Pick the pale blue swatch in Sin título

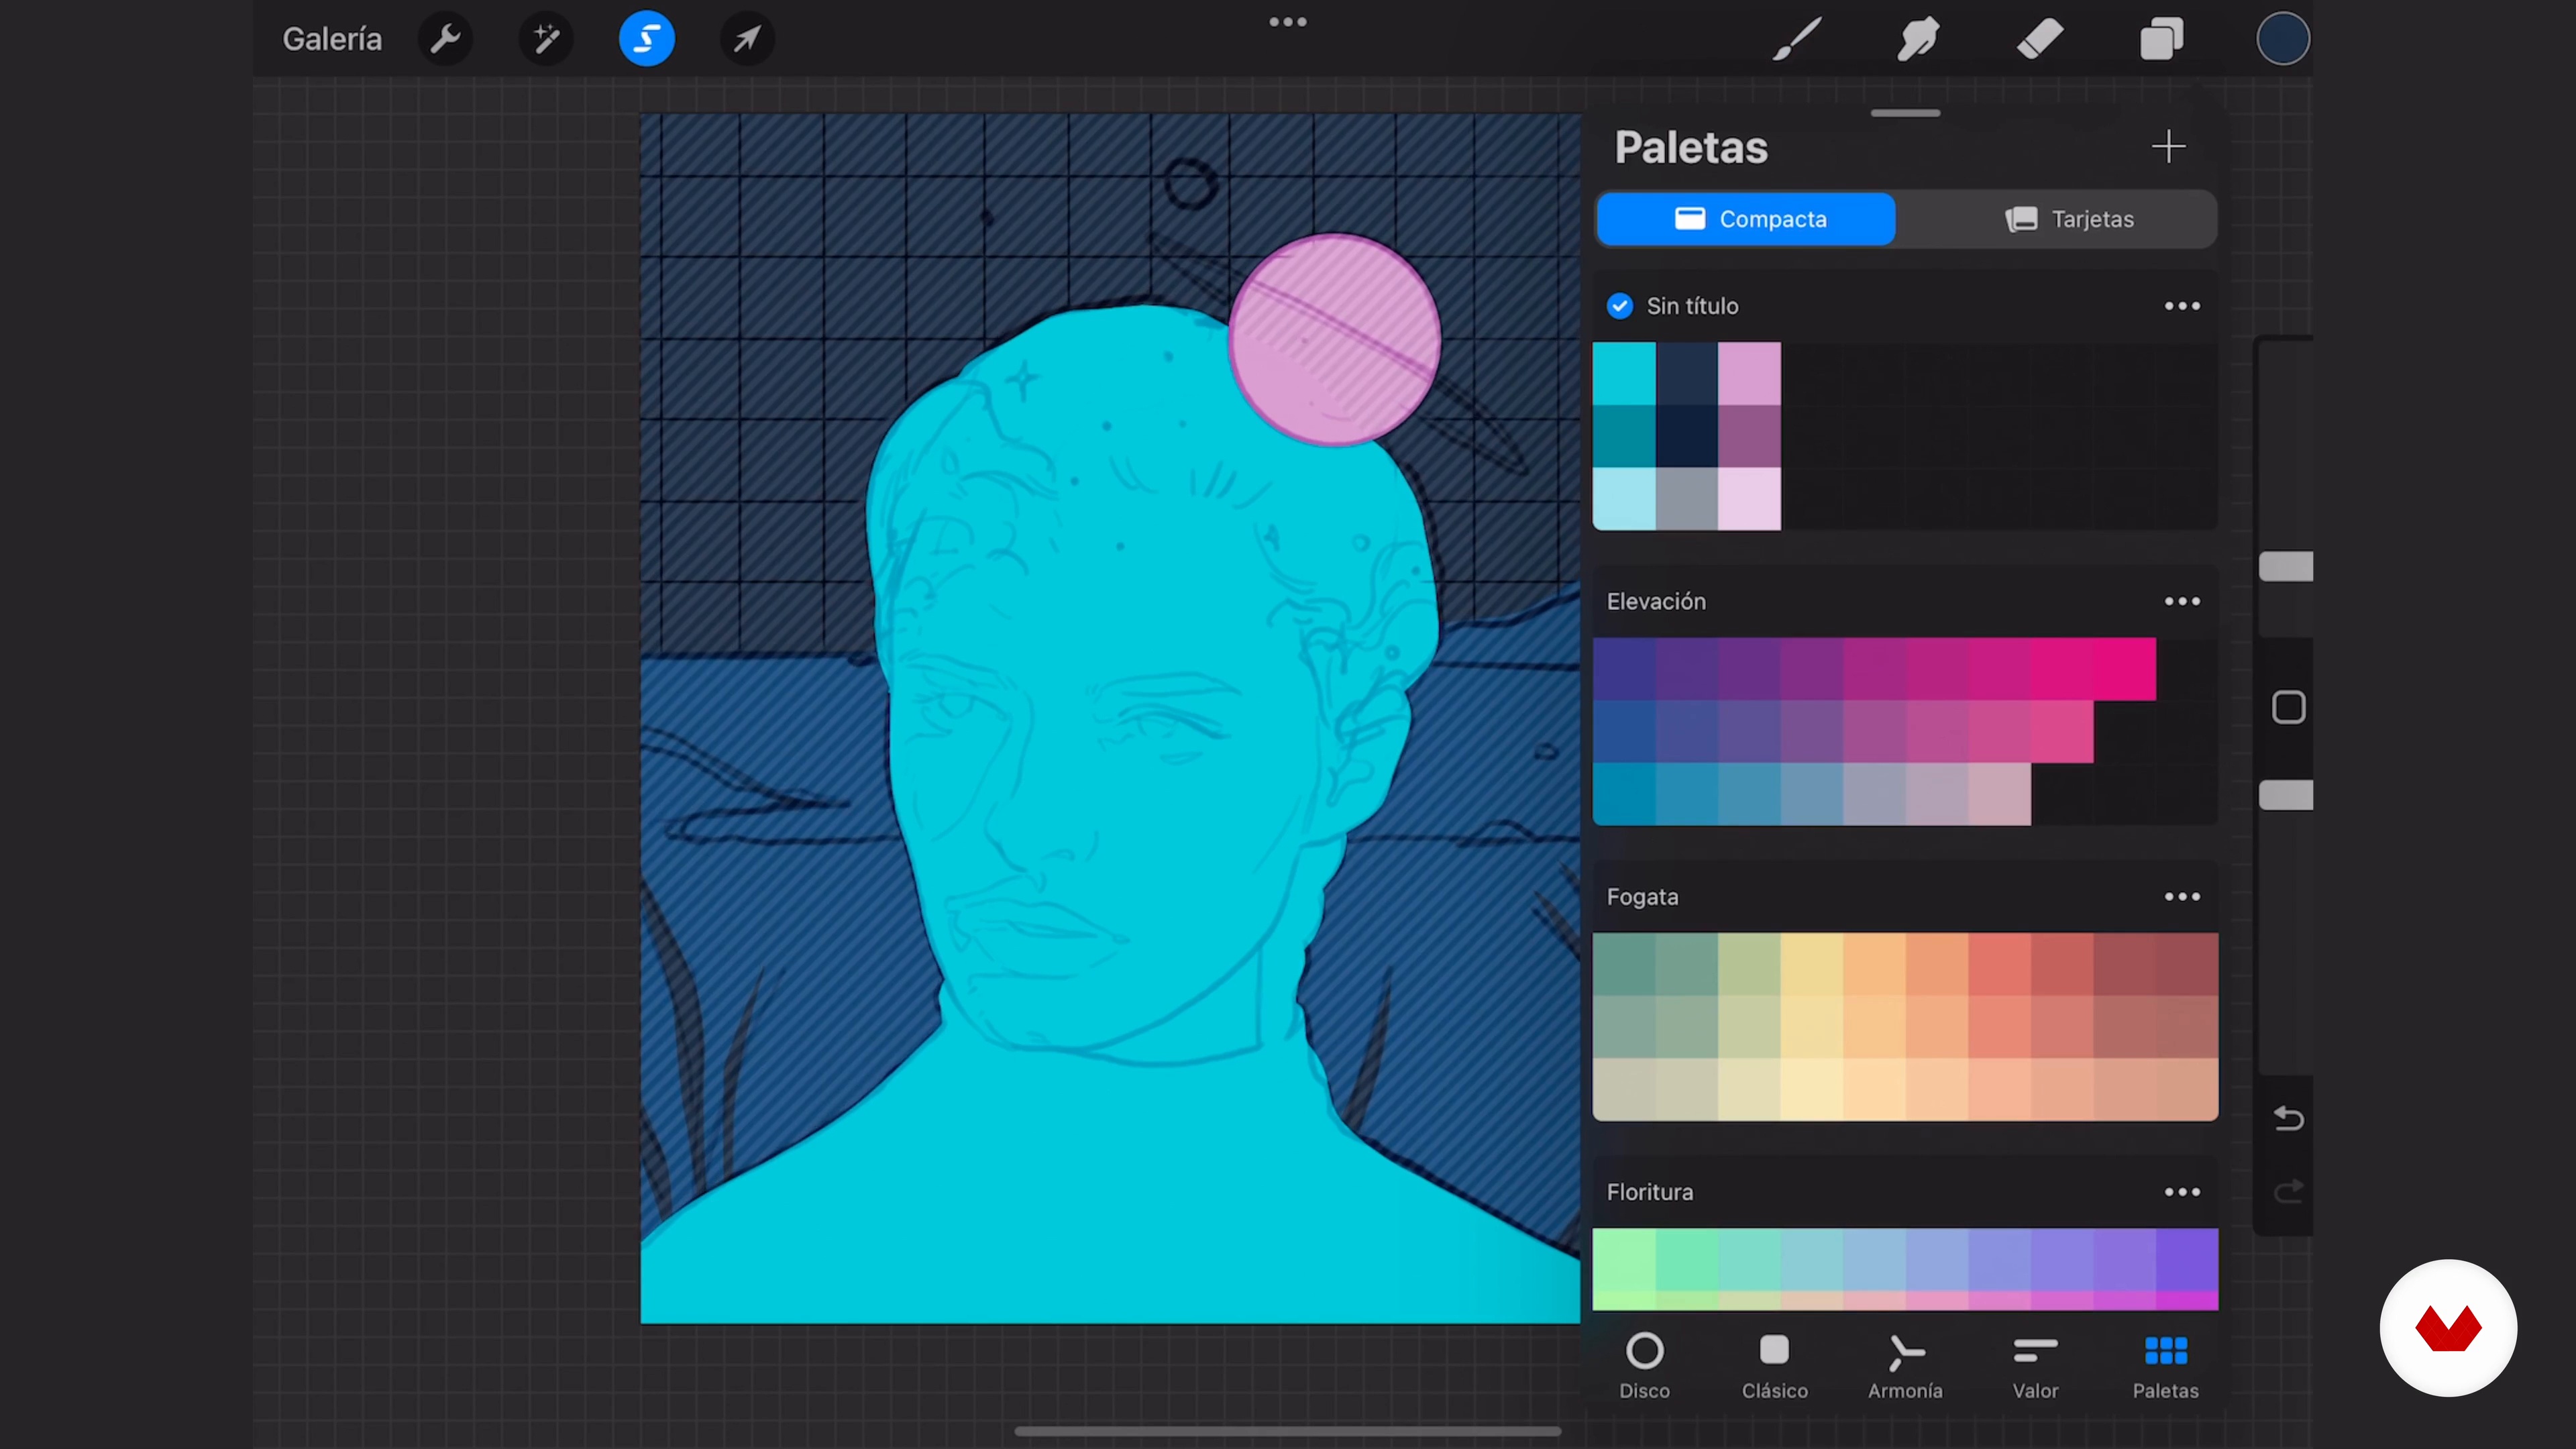coord(1624,498)
